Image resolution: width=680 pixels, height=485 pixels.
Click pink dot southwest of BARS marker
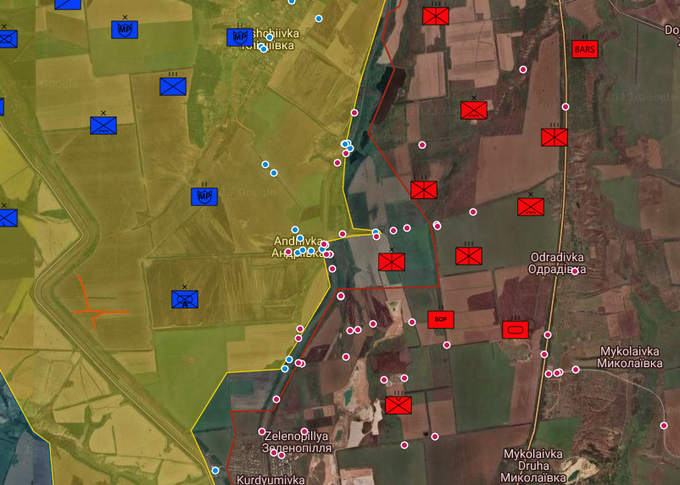tap(523, 69)
